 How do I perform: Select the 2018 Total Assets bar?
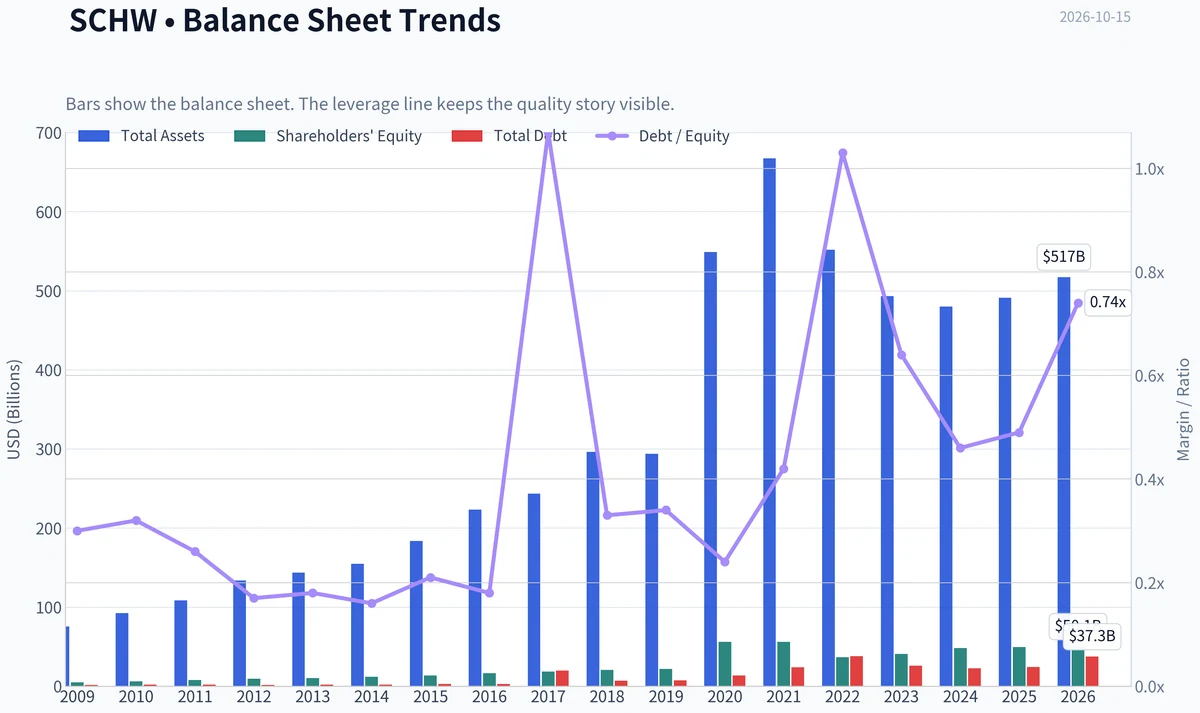pos(593,569)
